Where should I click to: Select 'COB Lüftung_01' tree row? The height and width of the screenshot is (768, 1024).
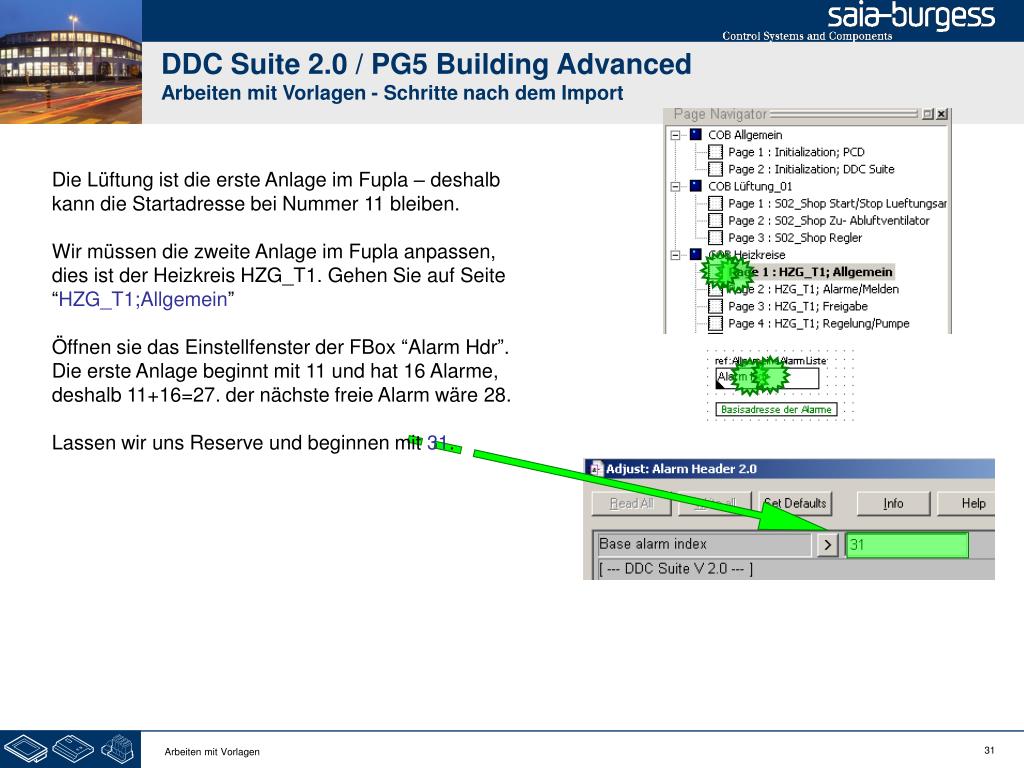click(x=750, y=186)
